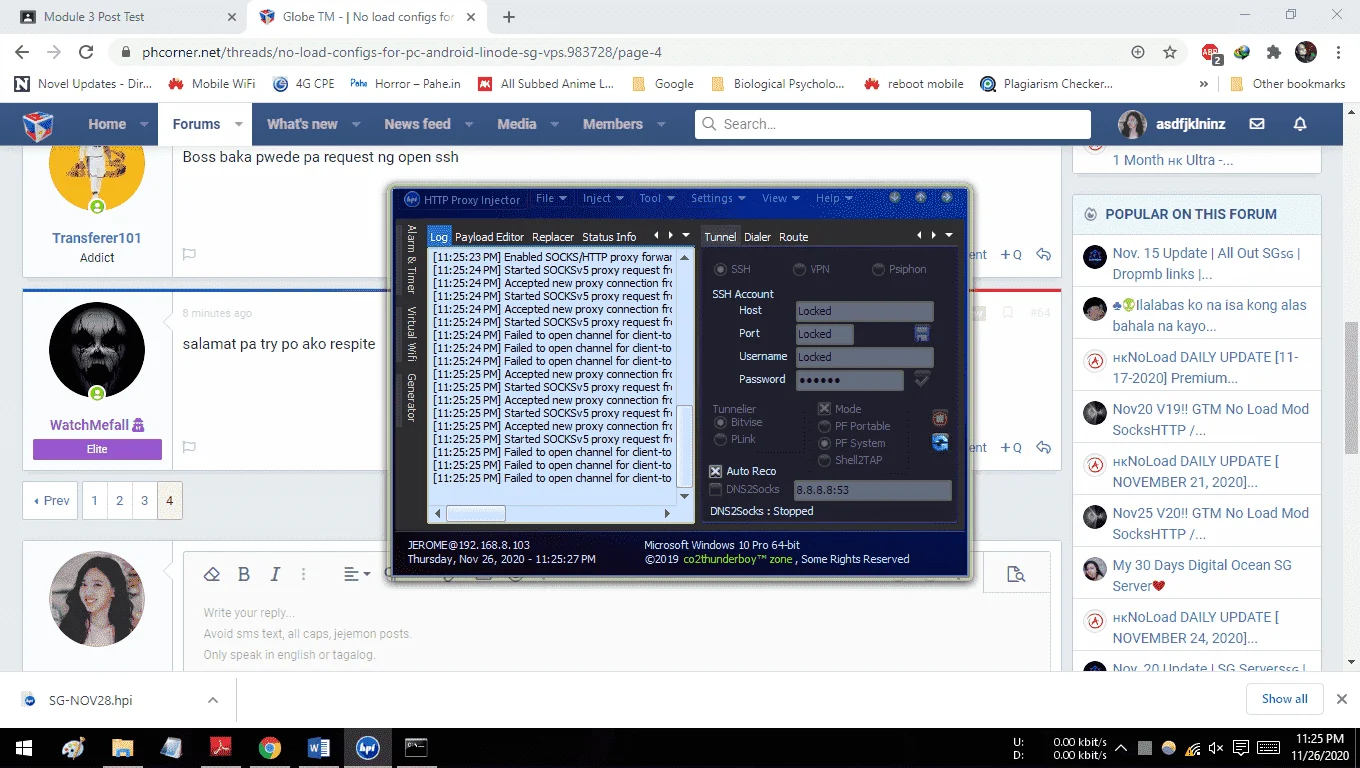Click the SSH Account Host field
Image resolution: width=1360 pixels, height=768 pixels.
point(864,311)
